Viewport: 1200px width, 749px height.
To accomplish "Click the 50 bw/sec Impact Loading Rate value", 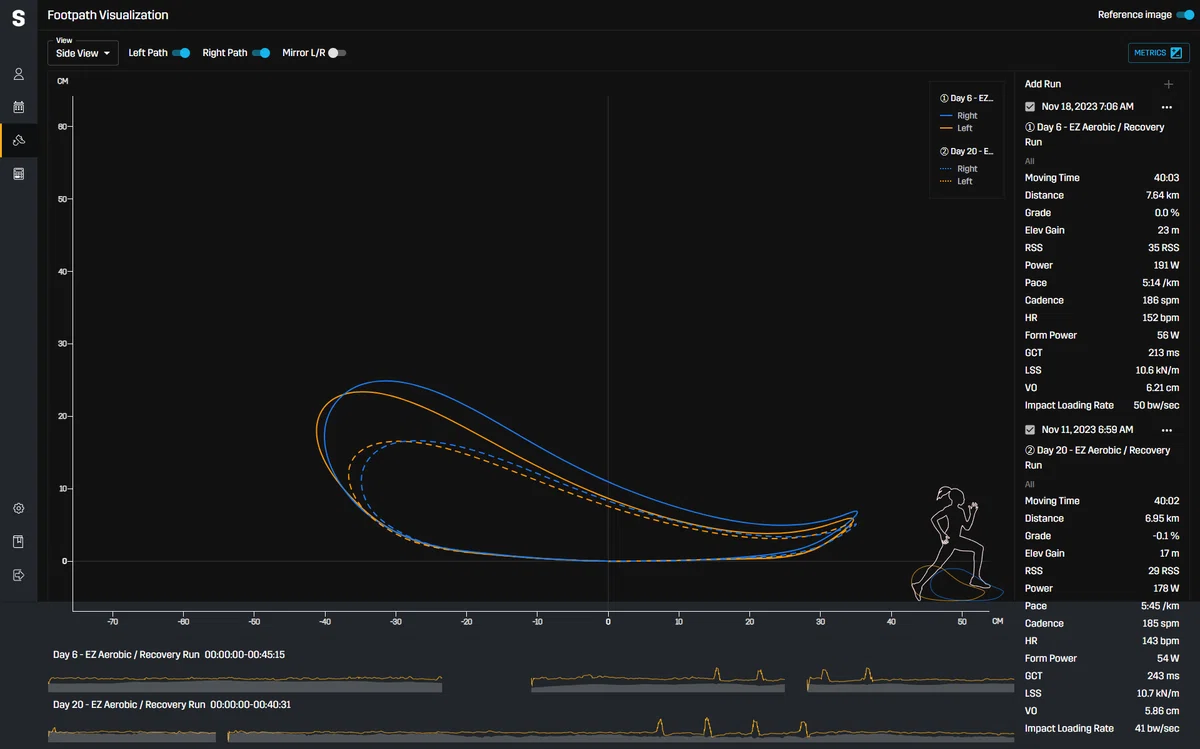I will (x=1156, y=406).
